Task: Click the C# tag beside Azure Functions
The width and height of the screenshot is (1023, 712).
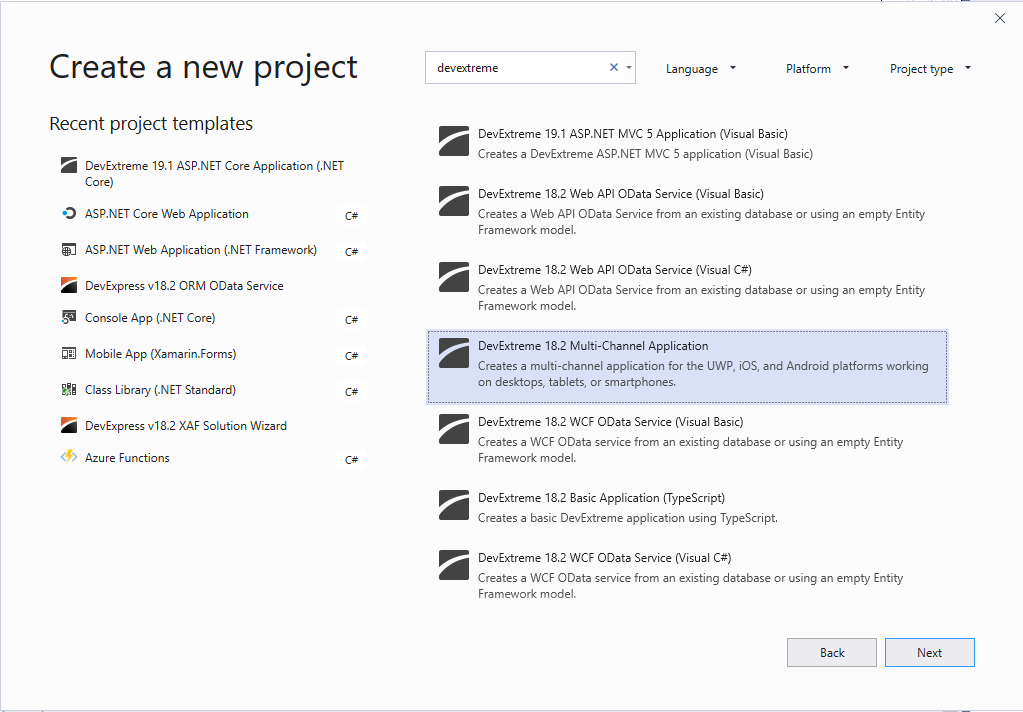Action: [352, 459]
